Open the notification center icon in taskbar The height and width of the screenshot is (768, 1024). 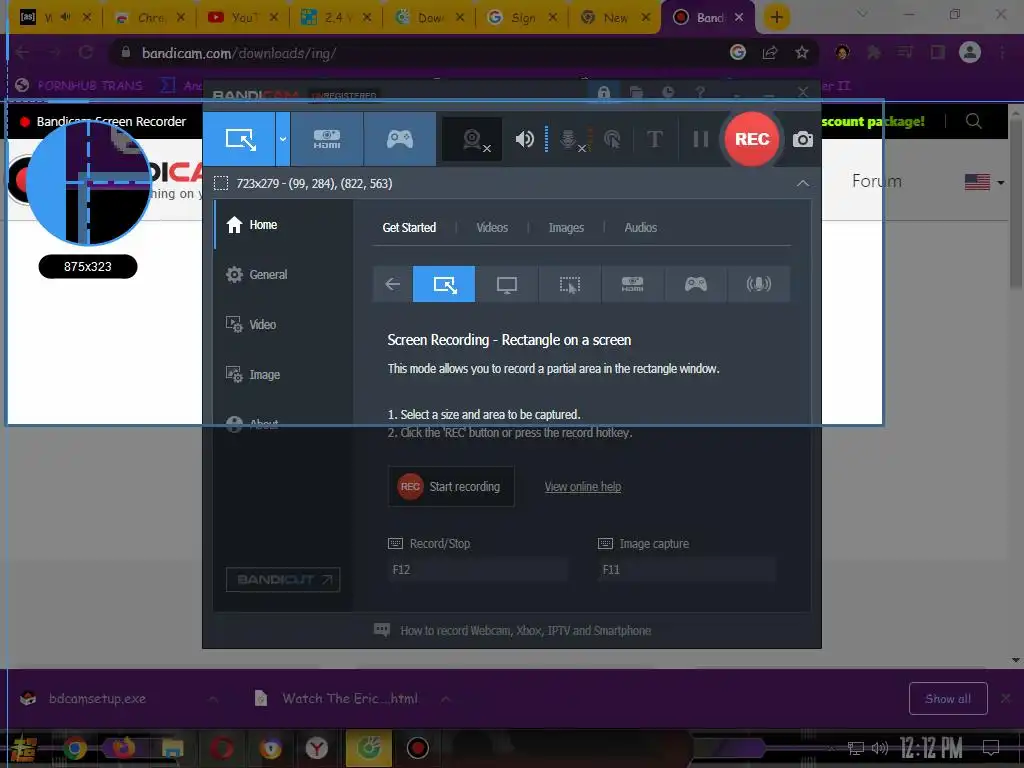click(991, 748)
